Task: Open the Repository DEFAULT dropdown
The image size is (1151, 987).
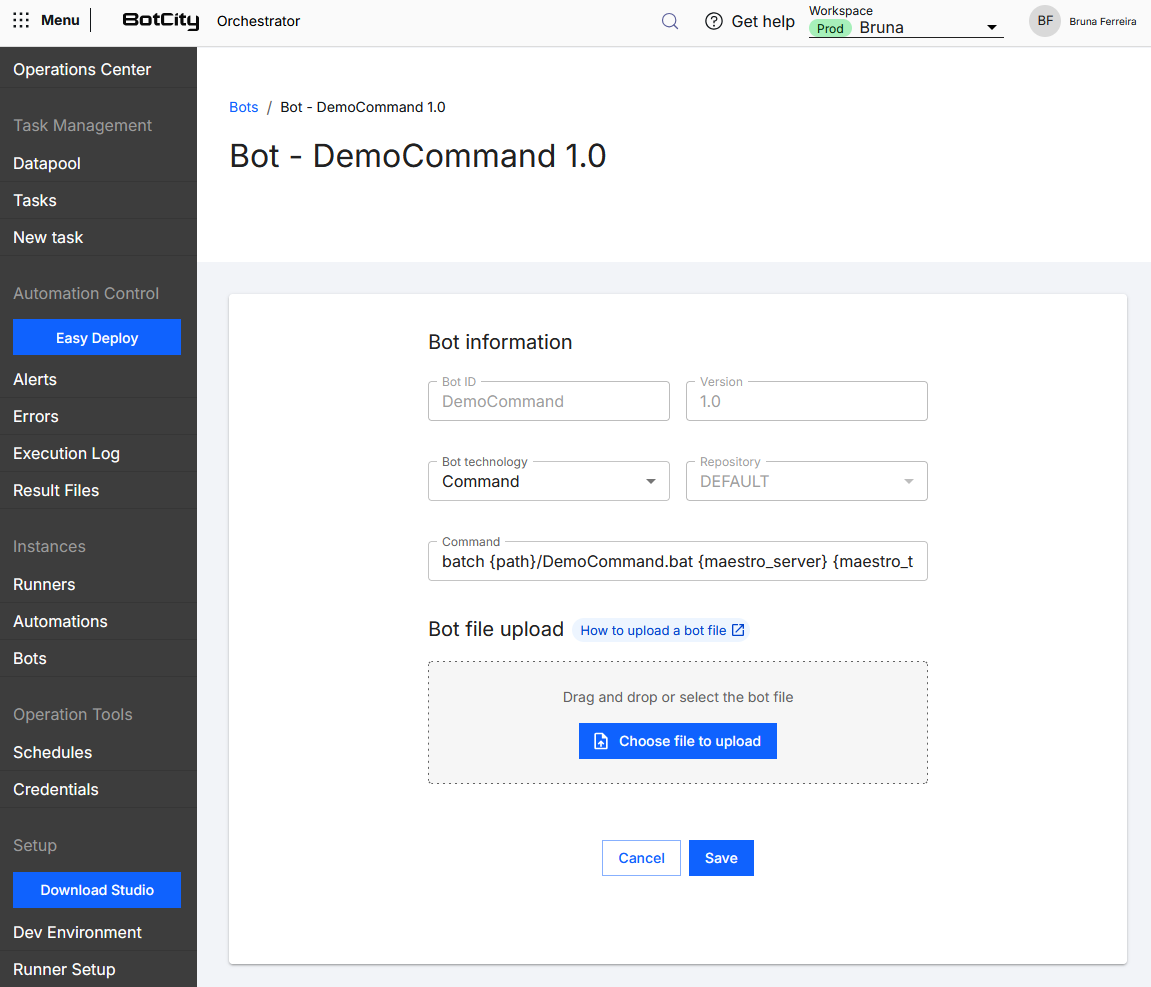Action: tap(806, 481)
